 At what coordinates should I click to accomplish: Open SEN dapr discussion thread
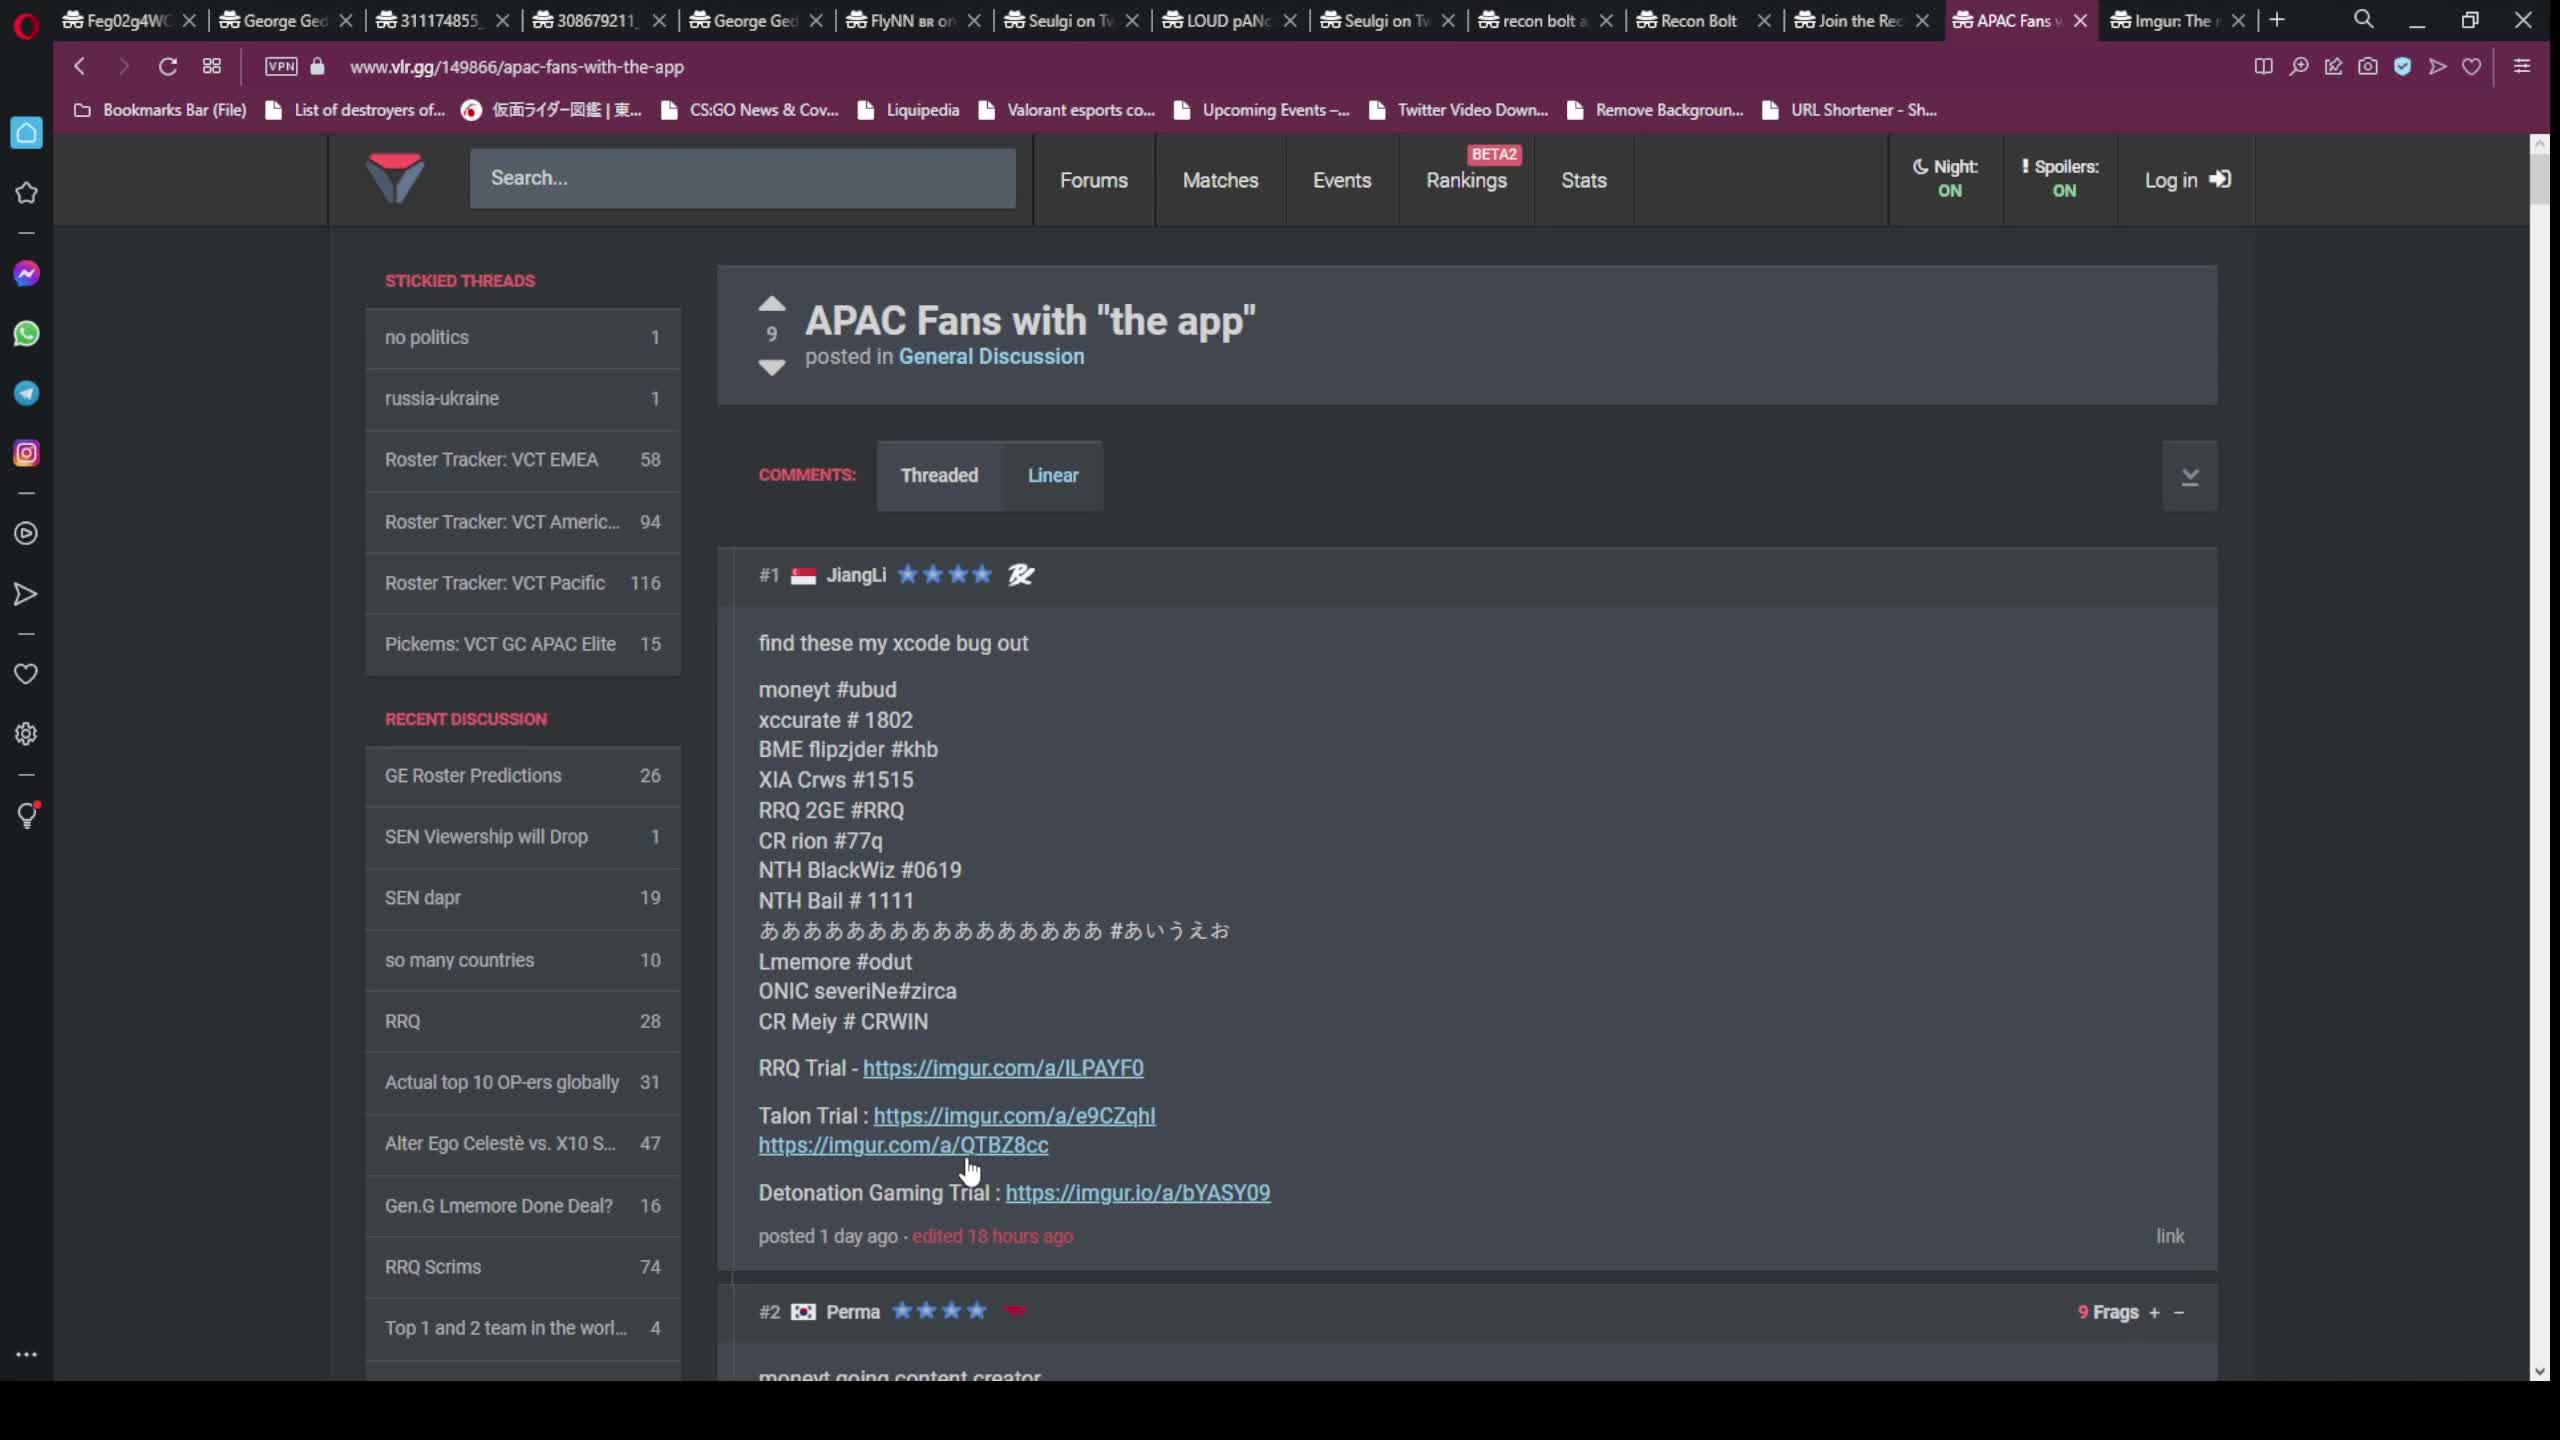[x=523, y=898]
